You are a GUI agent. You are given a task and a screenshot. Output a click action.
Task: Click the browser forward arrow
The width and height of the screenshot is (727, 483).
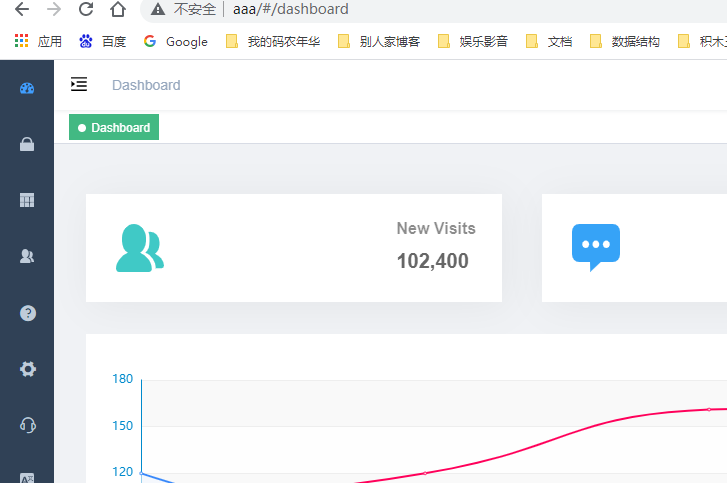tap(54, 9)
